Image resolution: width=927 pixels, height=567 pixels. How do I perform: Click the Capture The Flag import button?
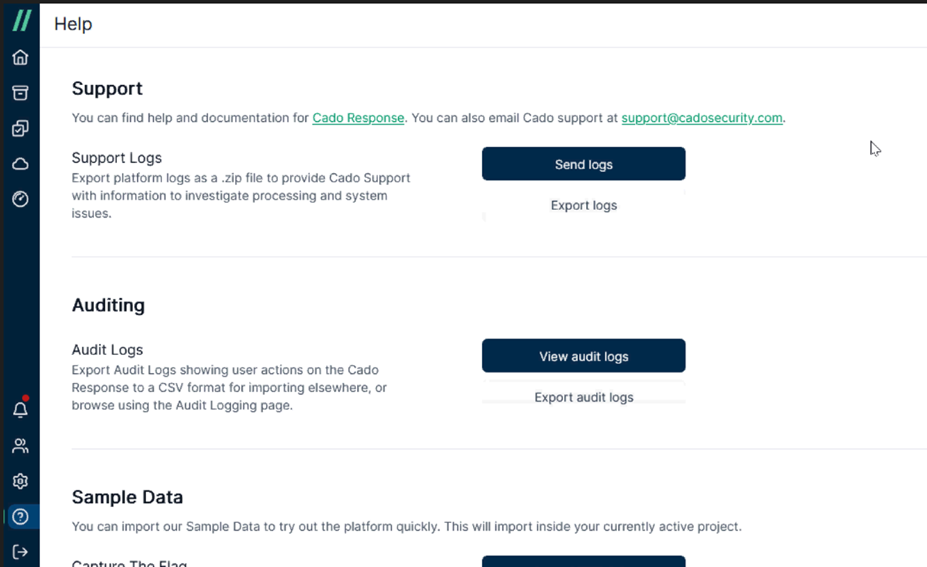pos(584,561)
